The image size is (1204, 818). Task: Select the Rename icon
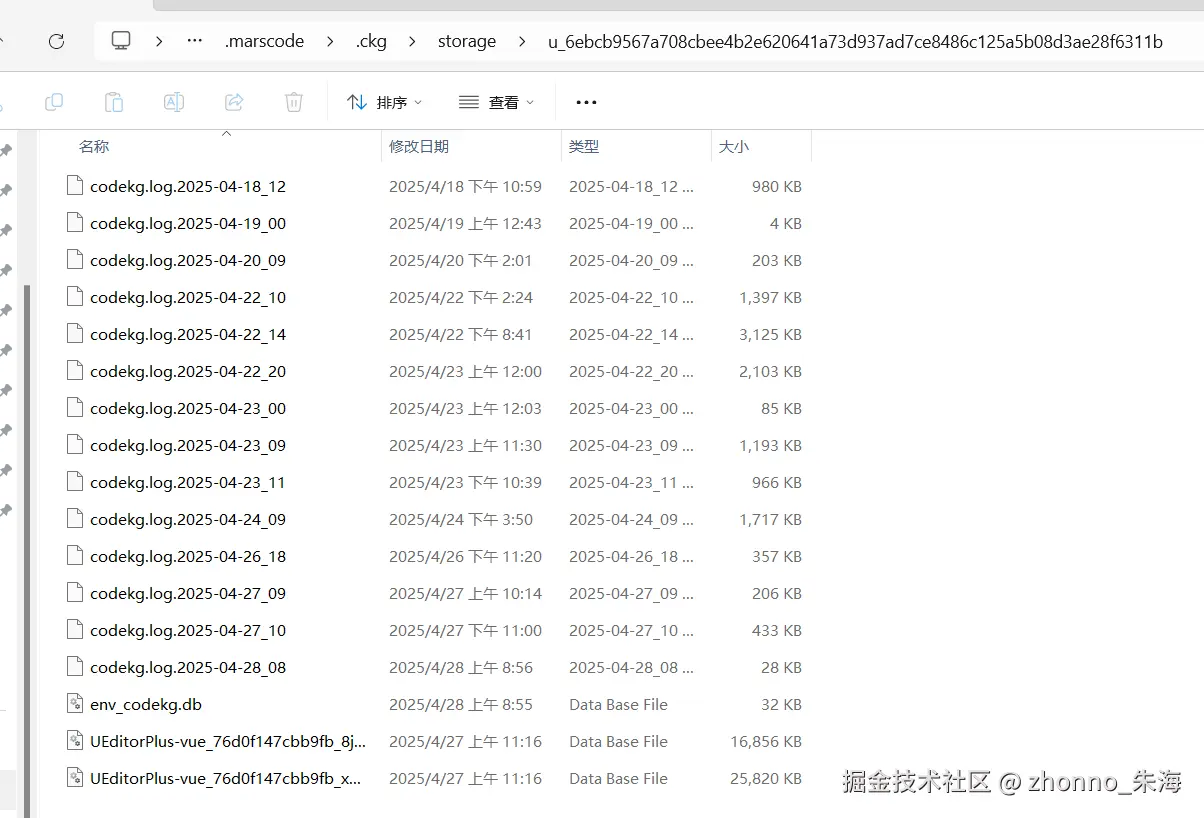click(x=173, y=101)
